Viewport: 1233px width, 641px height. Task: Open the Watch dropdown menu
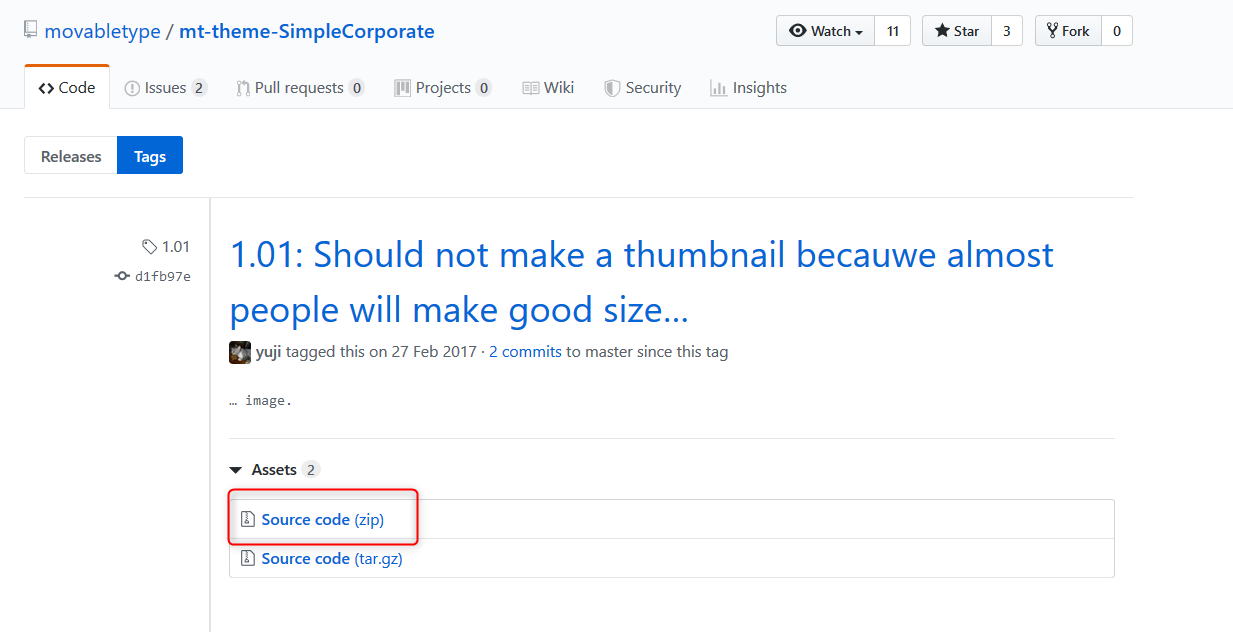[x=825, y=31]
